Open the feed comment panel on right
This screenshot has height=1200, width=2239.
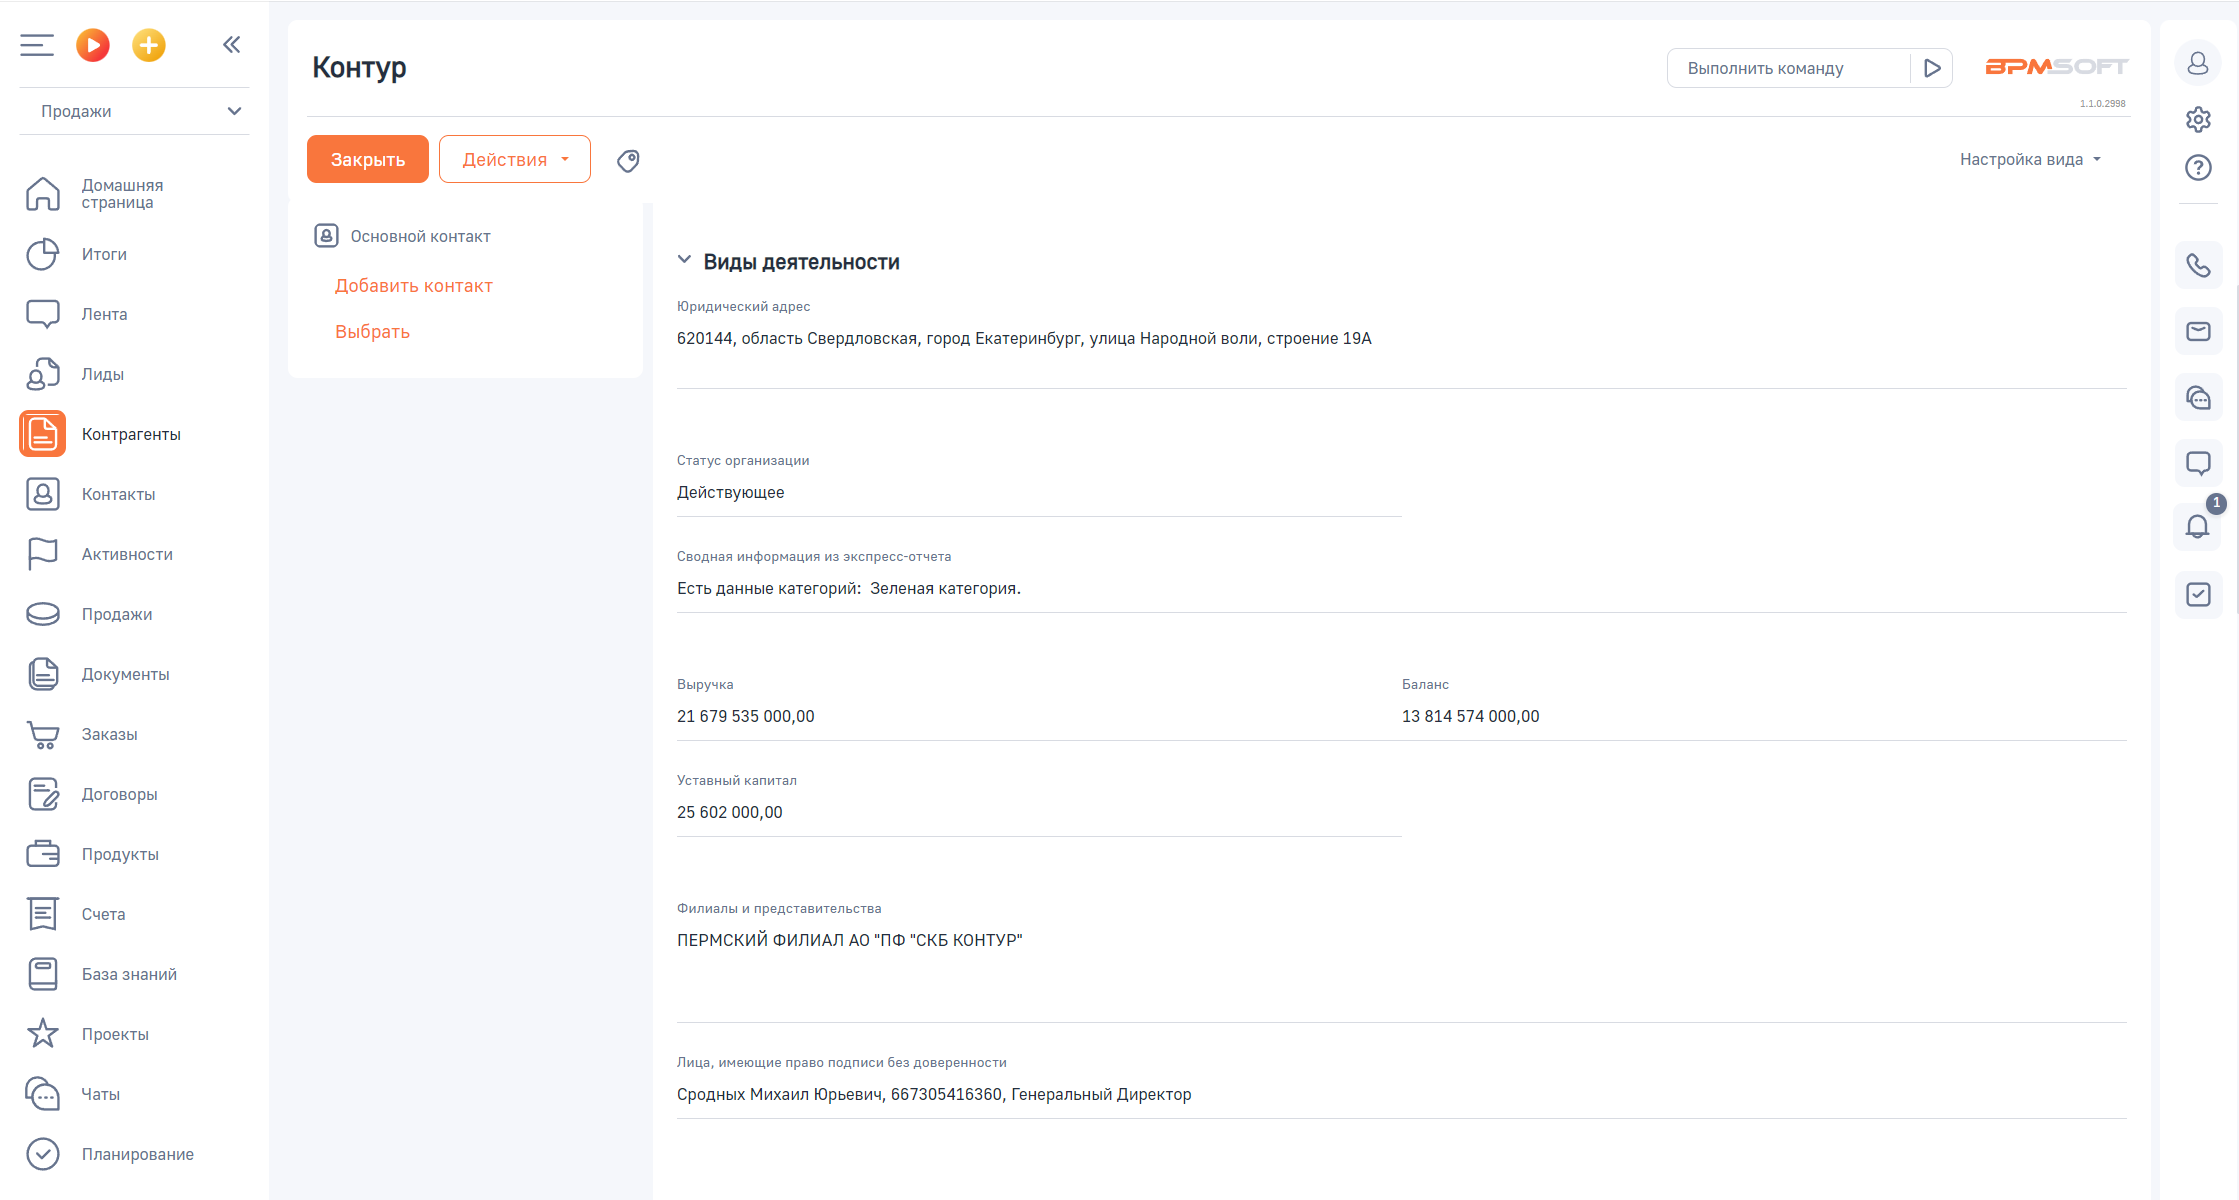pos(2198,463)
